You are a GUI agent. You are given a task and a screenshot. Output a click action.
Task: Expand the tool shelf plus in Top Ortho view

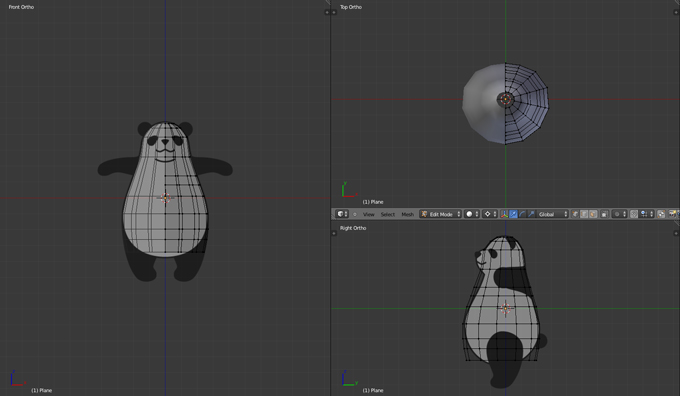tap(334, 12)
